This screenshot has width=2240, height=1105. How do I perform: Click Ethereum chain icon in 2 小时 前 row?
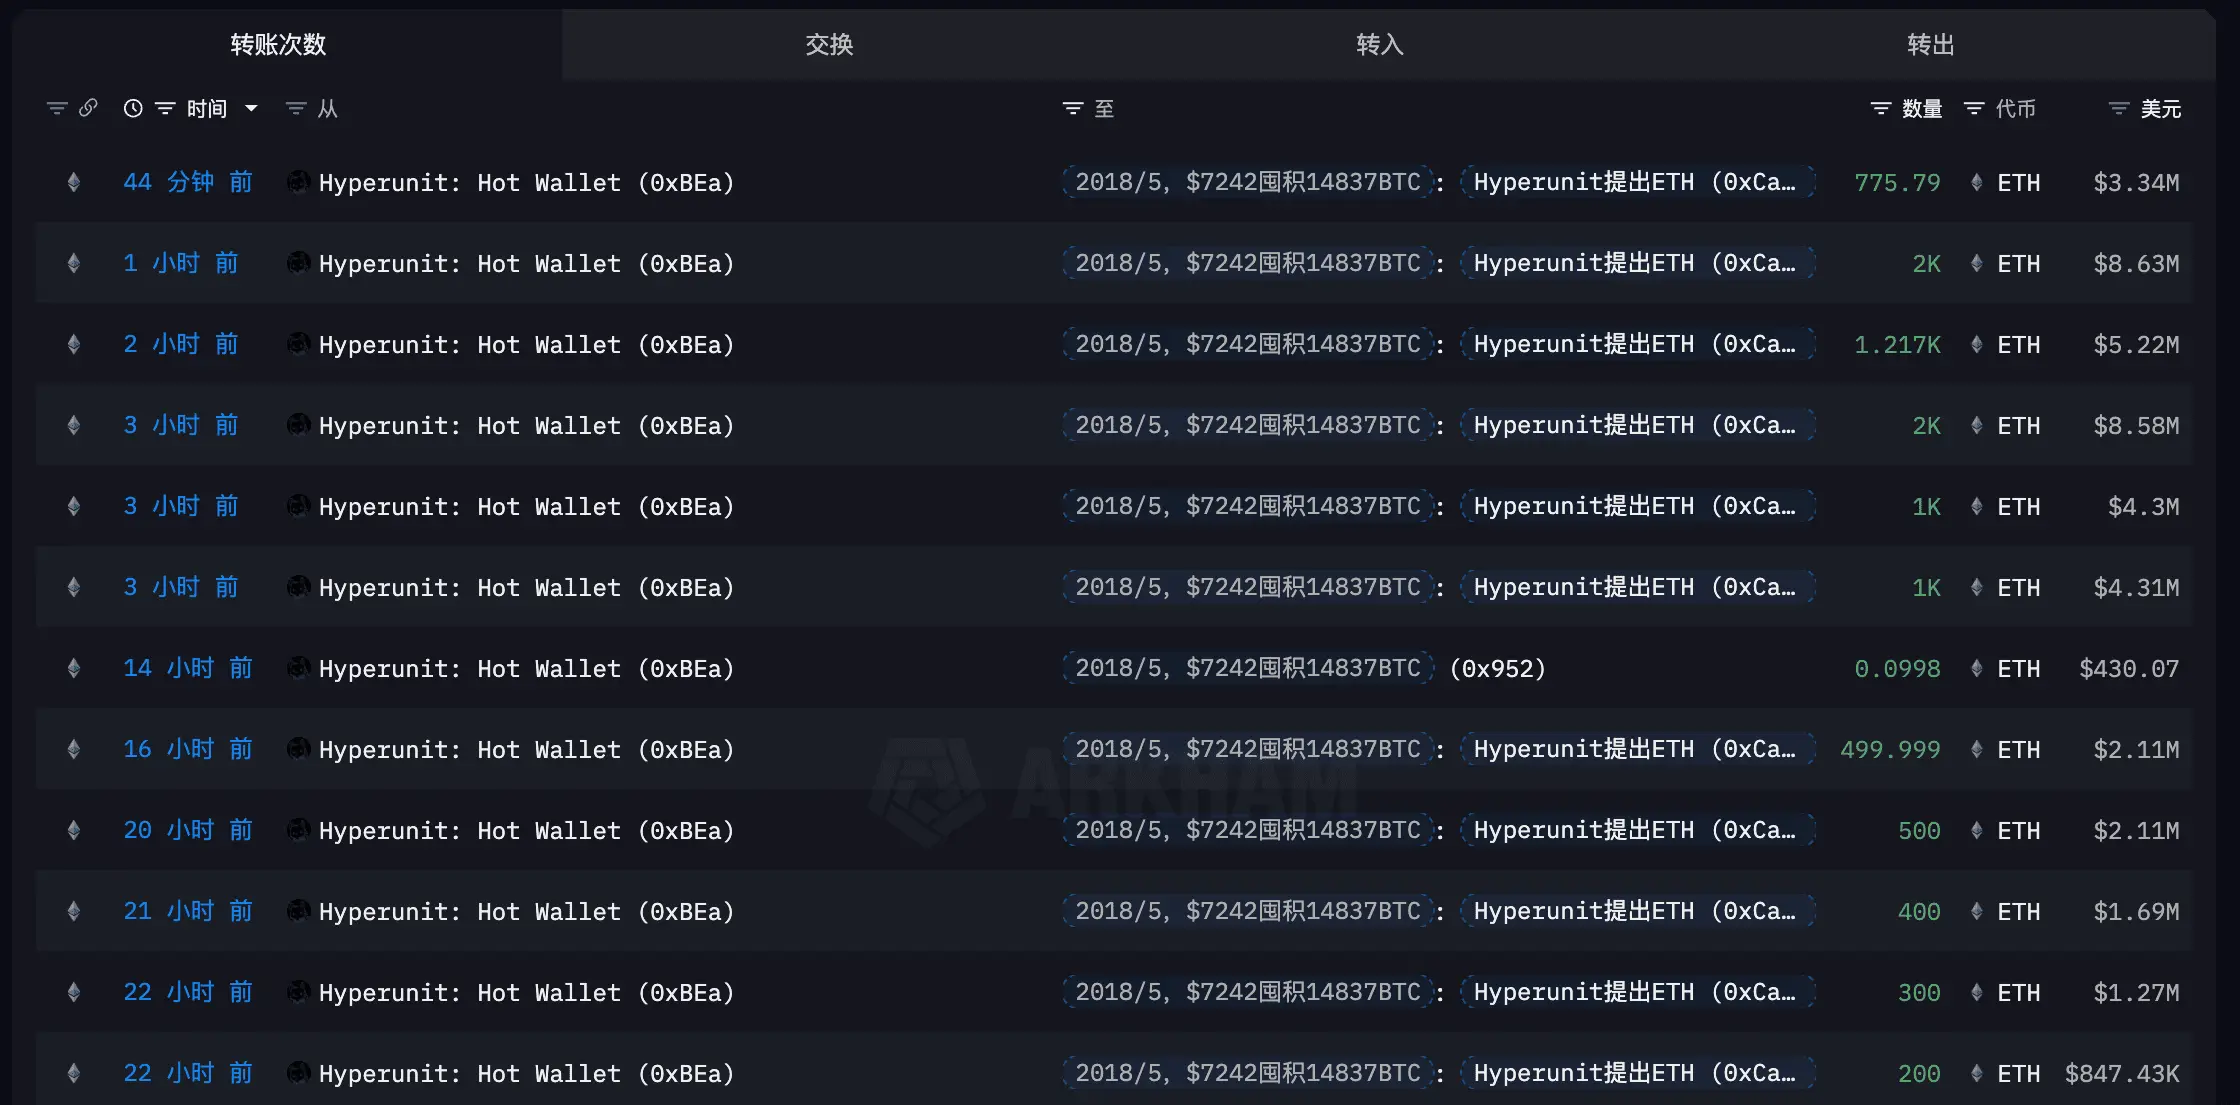point(73,344)
